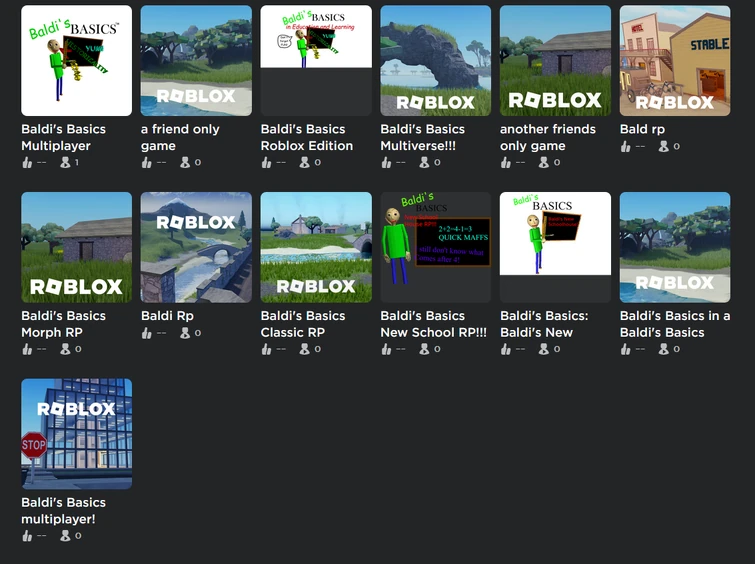Image resolution: width=755 pixels, height=564 pixels.
Task: Click thumbs-up icon under 'another friends only game'
Action: pyautogui.click(x=506, y=163)
